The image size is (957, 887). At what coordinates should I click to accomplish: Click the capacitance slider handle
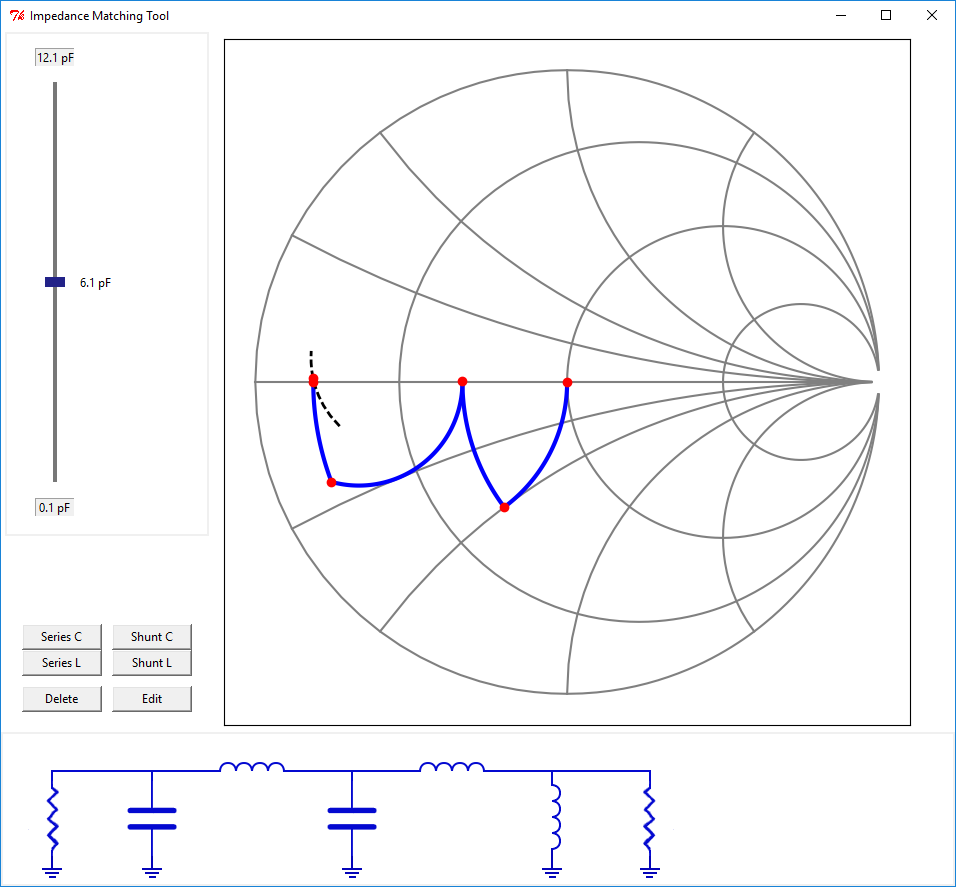(55, 282)
